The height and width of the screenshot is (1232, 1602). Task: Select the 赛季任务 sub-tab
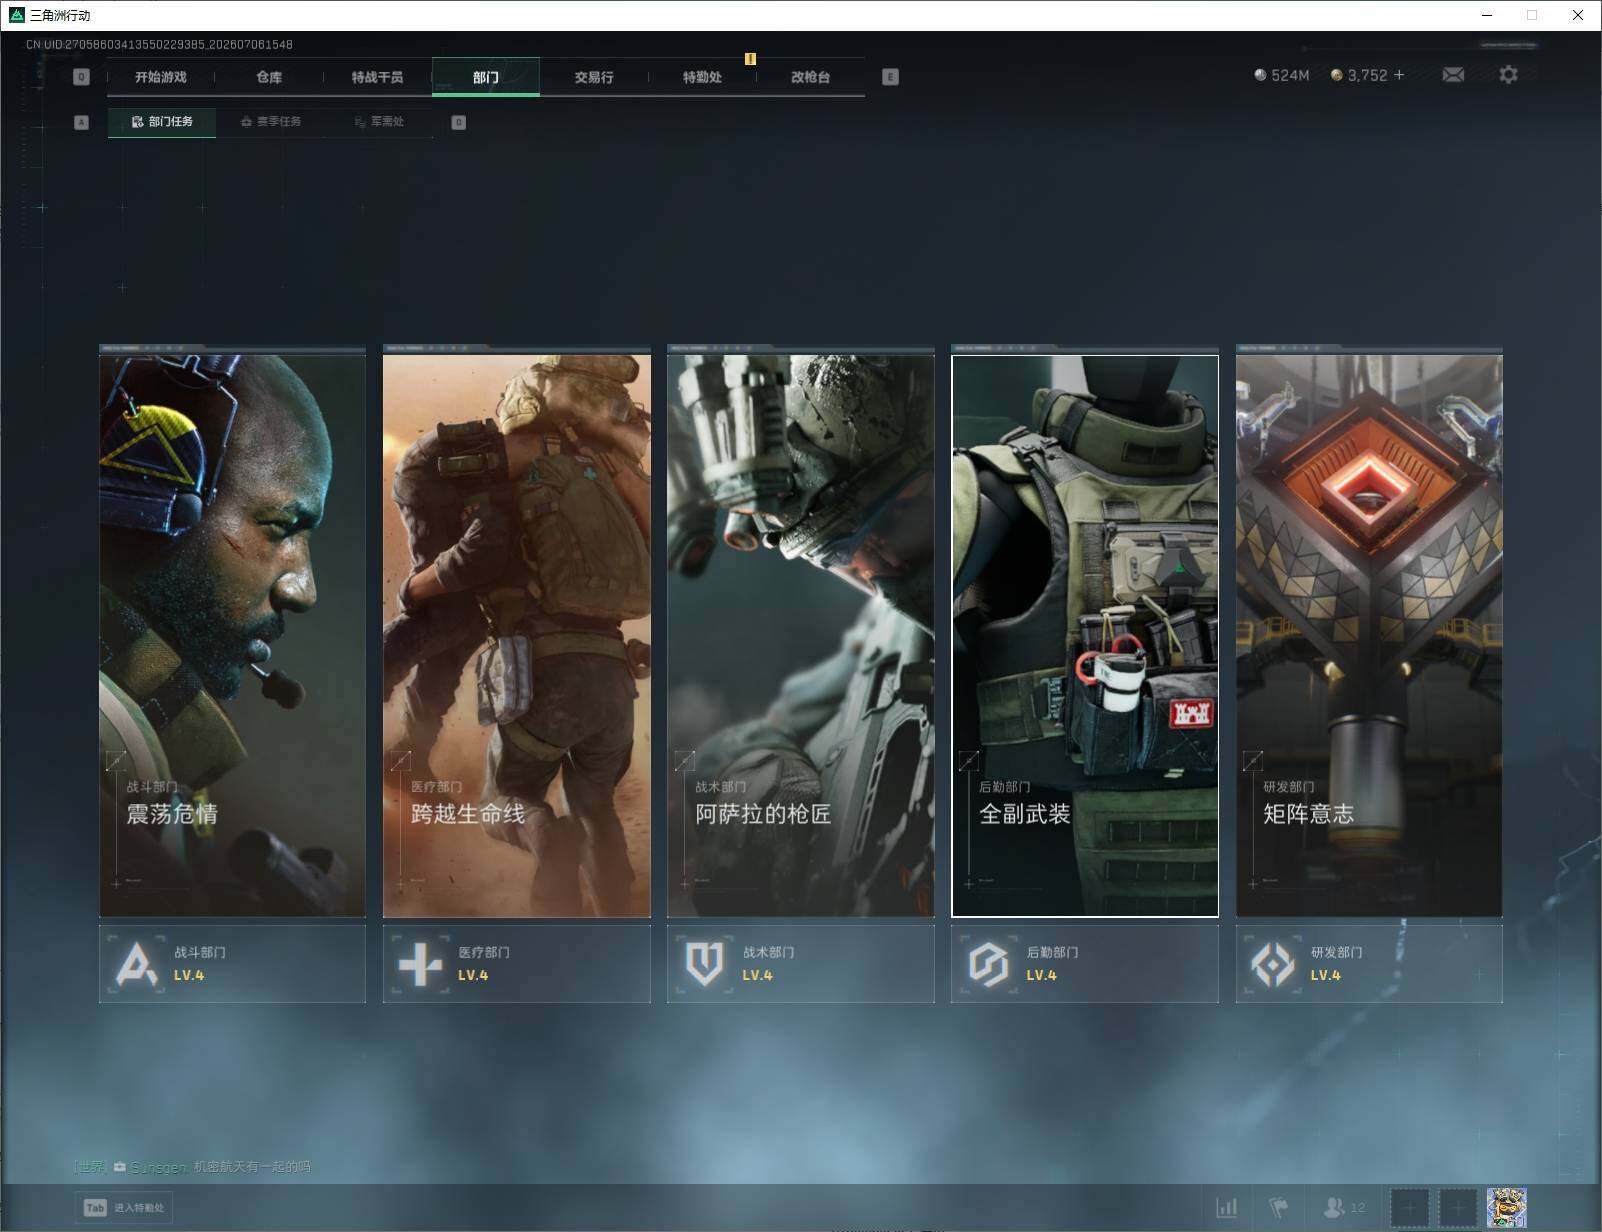point(270,122)
